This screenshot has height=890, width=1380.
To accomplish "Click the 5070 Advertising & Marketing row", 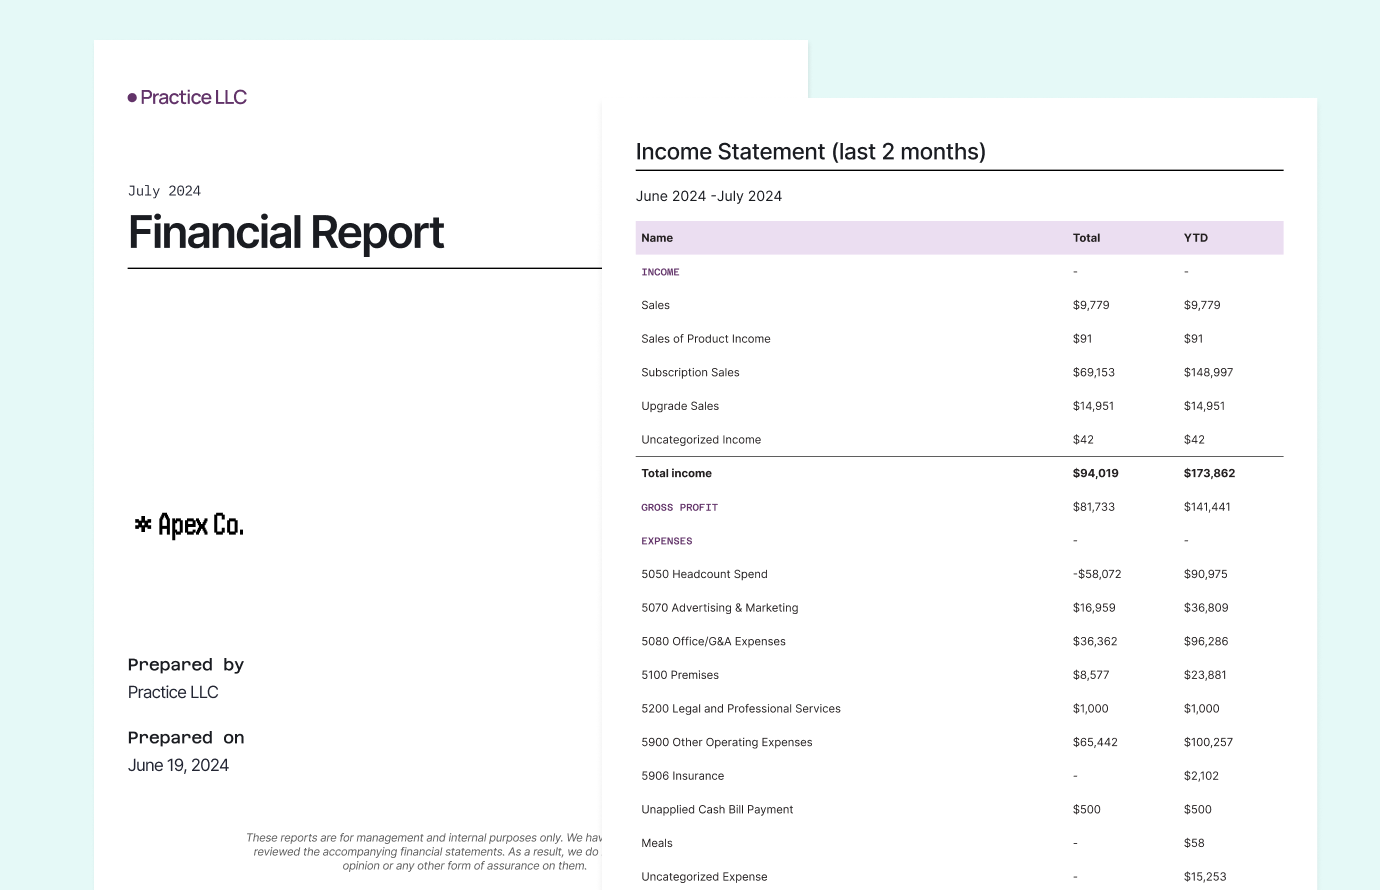I will tap(719, 608).
